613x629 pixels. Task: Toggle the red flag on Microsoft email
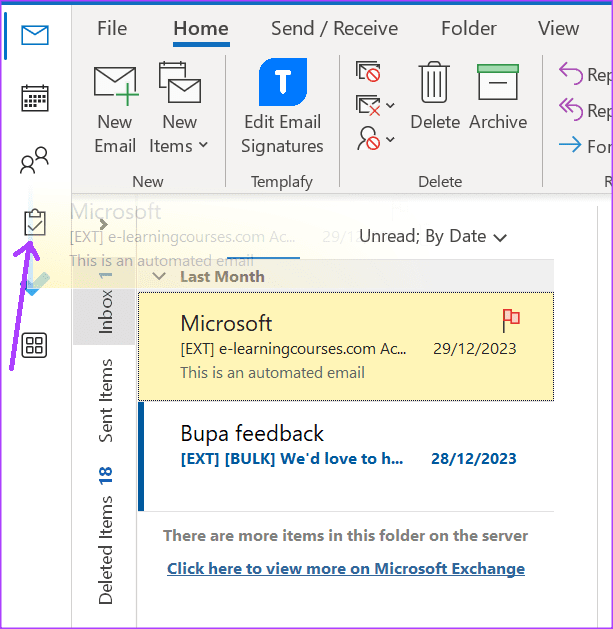point(511,320)
